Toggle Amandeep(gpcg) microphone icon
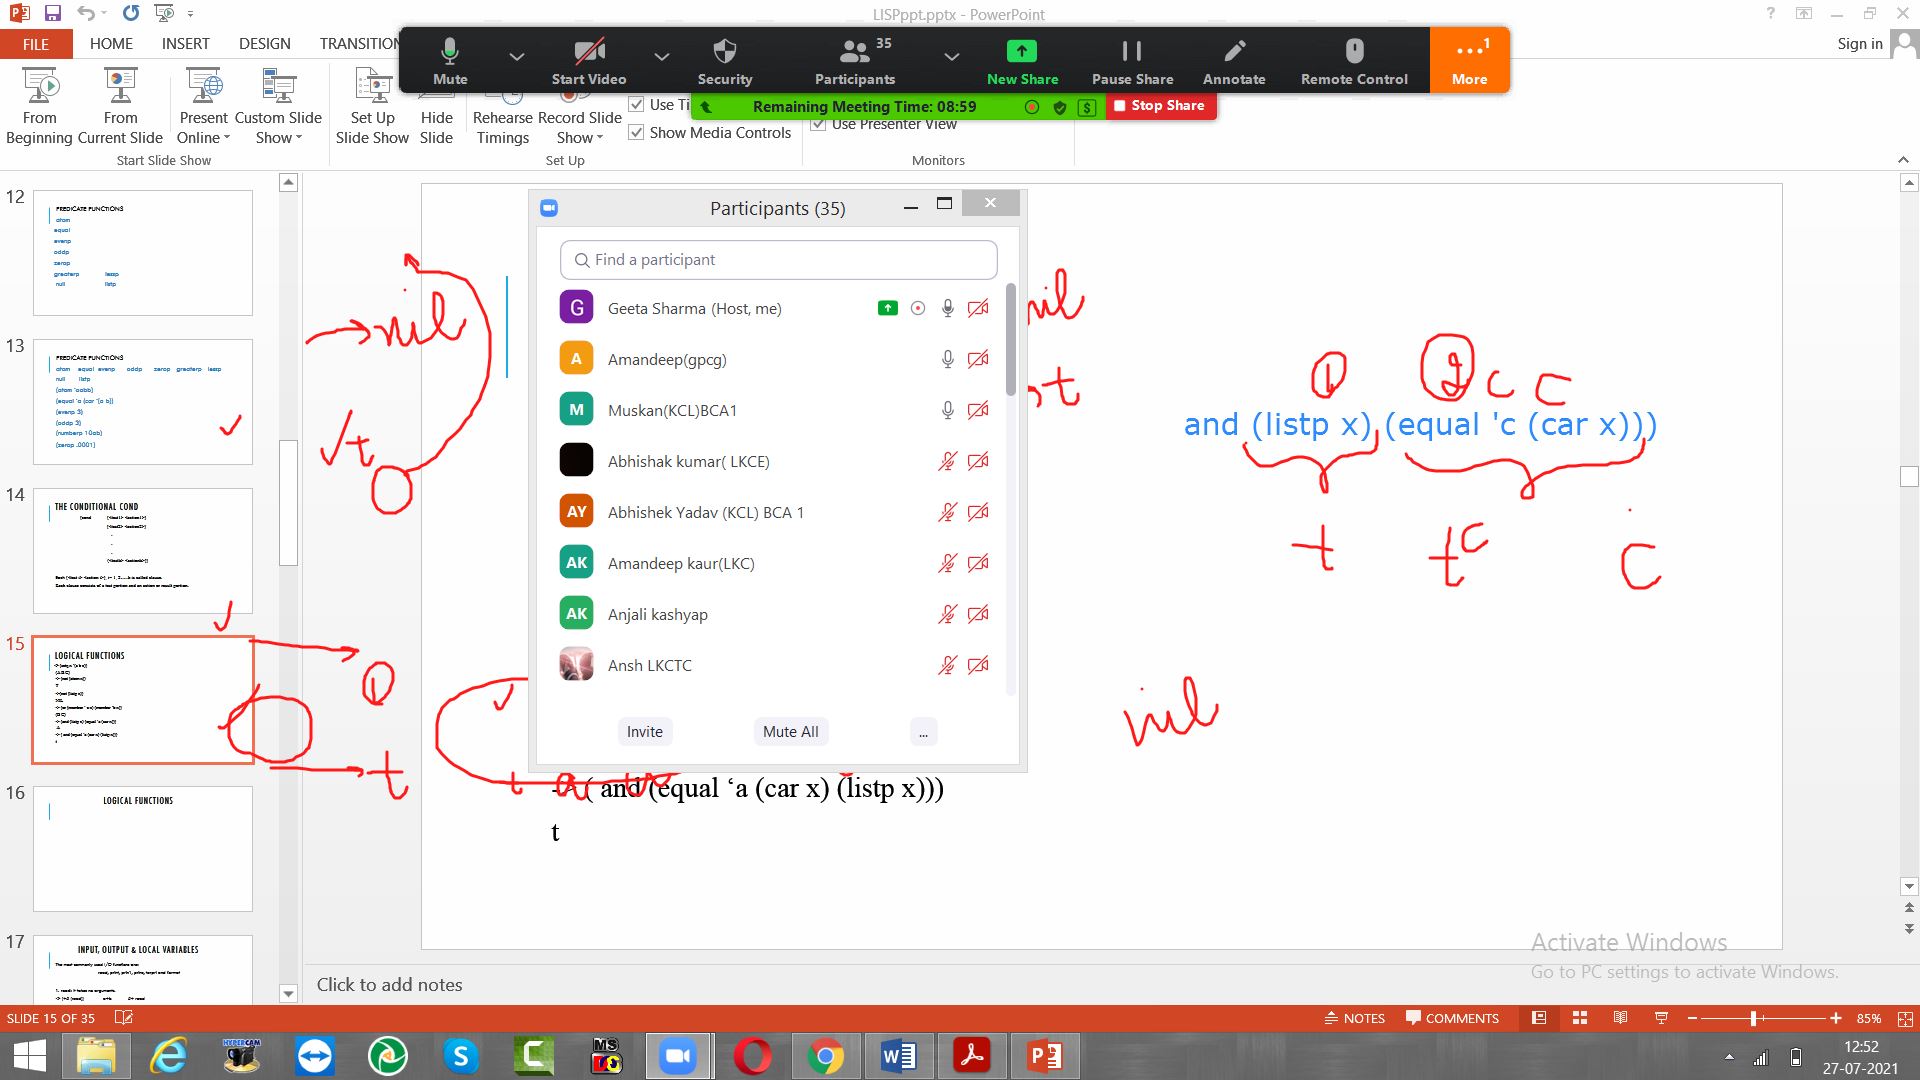The height and width of the screenshot is (1080, 1920). [x=948, y=359]
